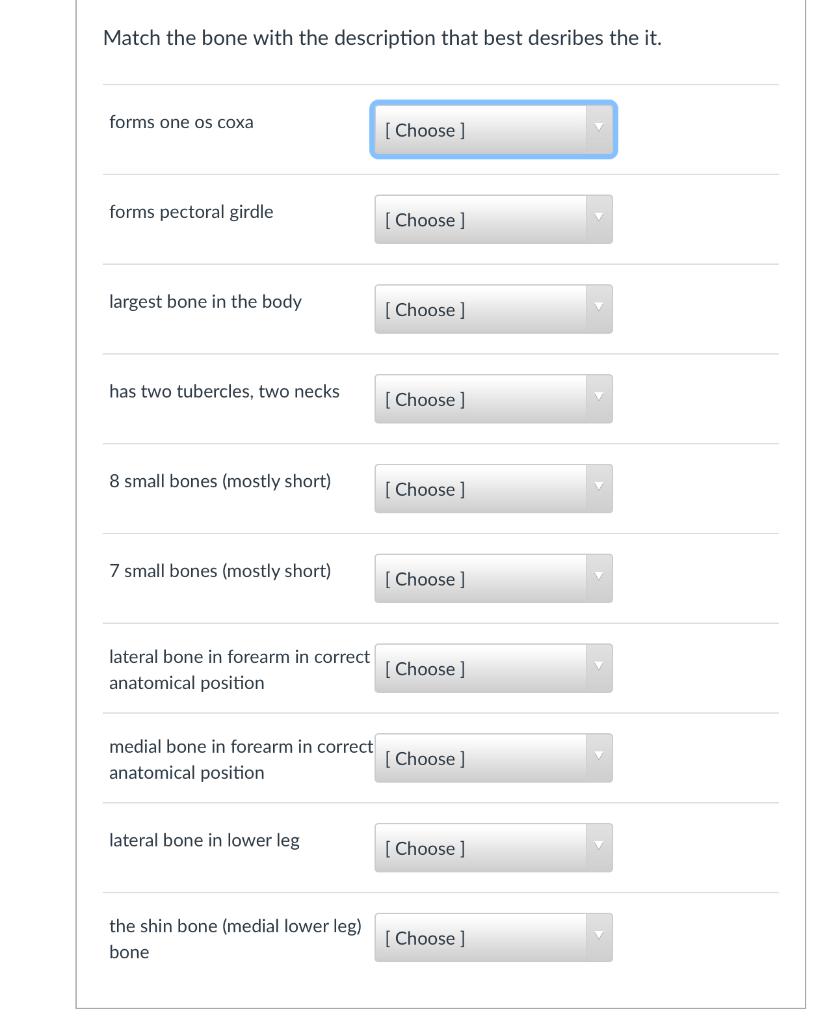Viewport: 816px width, 1024px height.
Task: Click the '7 small bones (mostly short)' label
Action: (220, 571)
